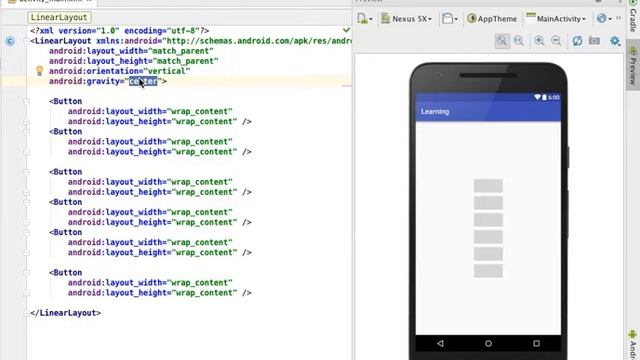Click the Zoom In magnifier icon

click(539, 41)
